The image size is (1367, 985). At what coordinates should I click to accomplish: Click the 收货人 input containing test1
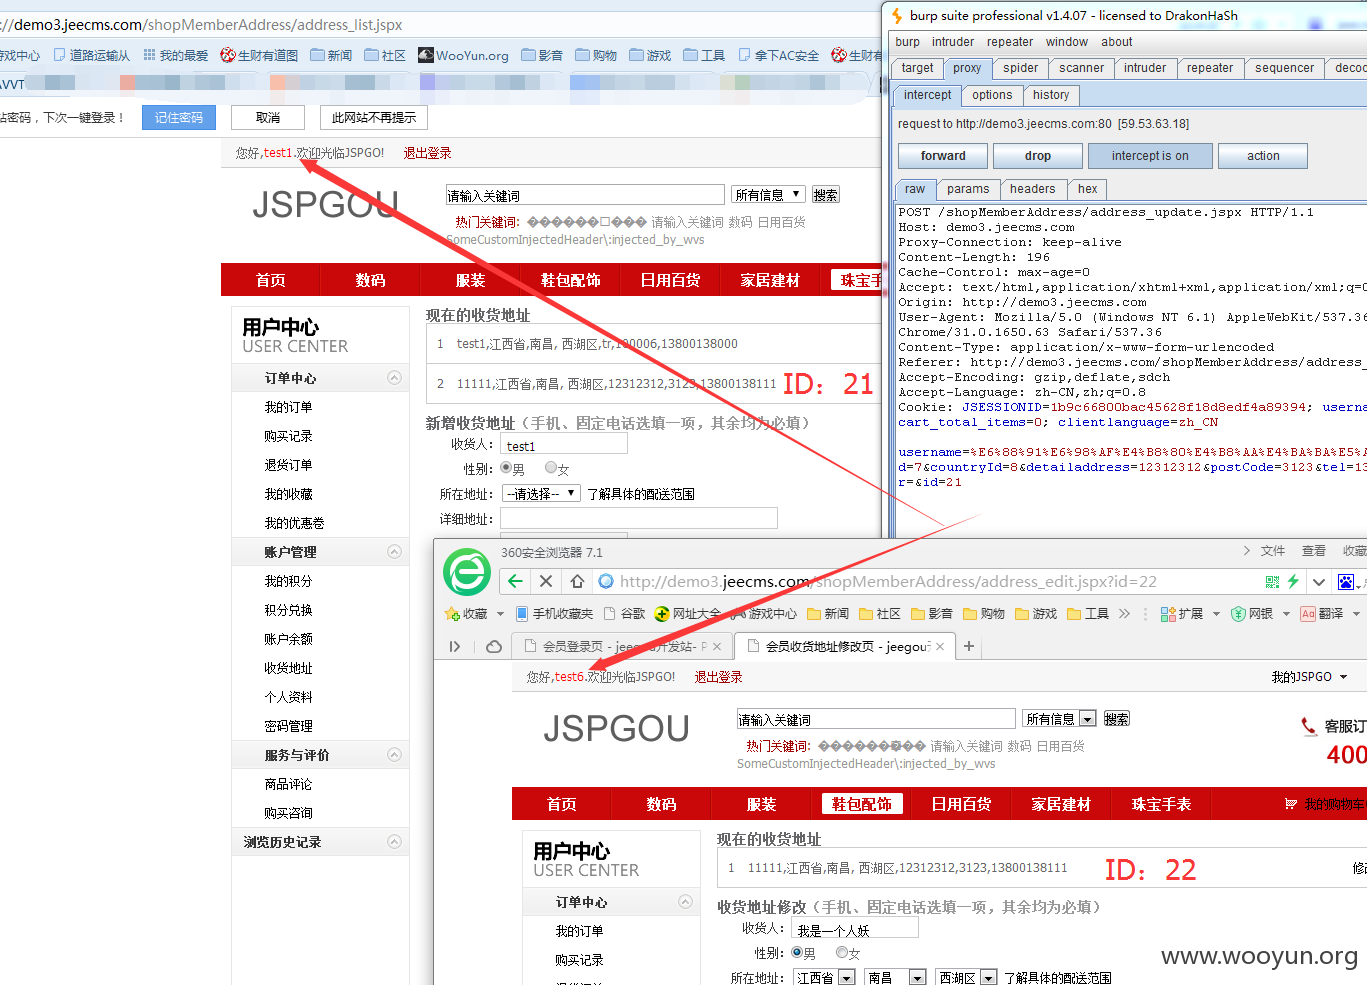tap(564, 444)
